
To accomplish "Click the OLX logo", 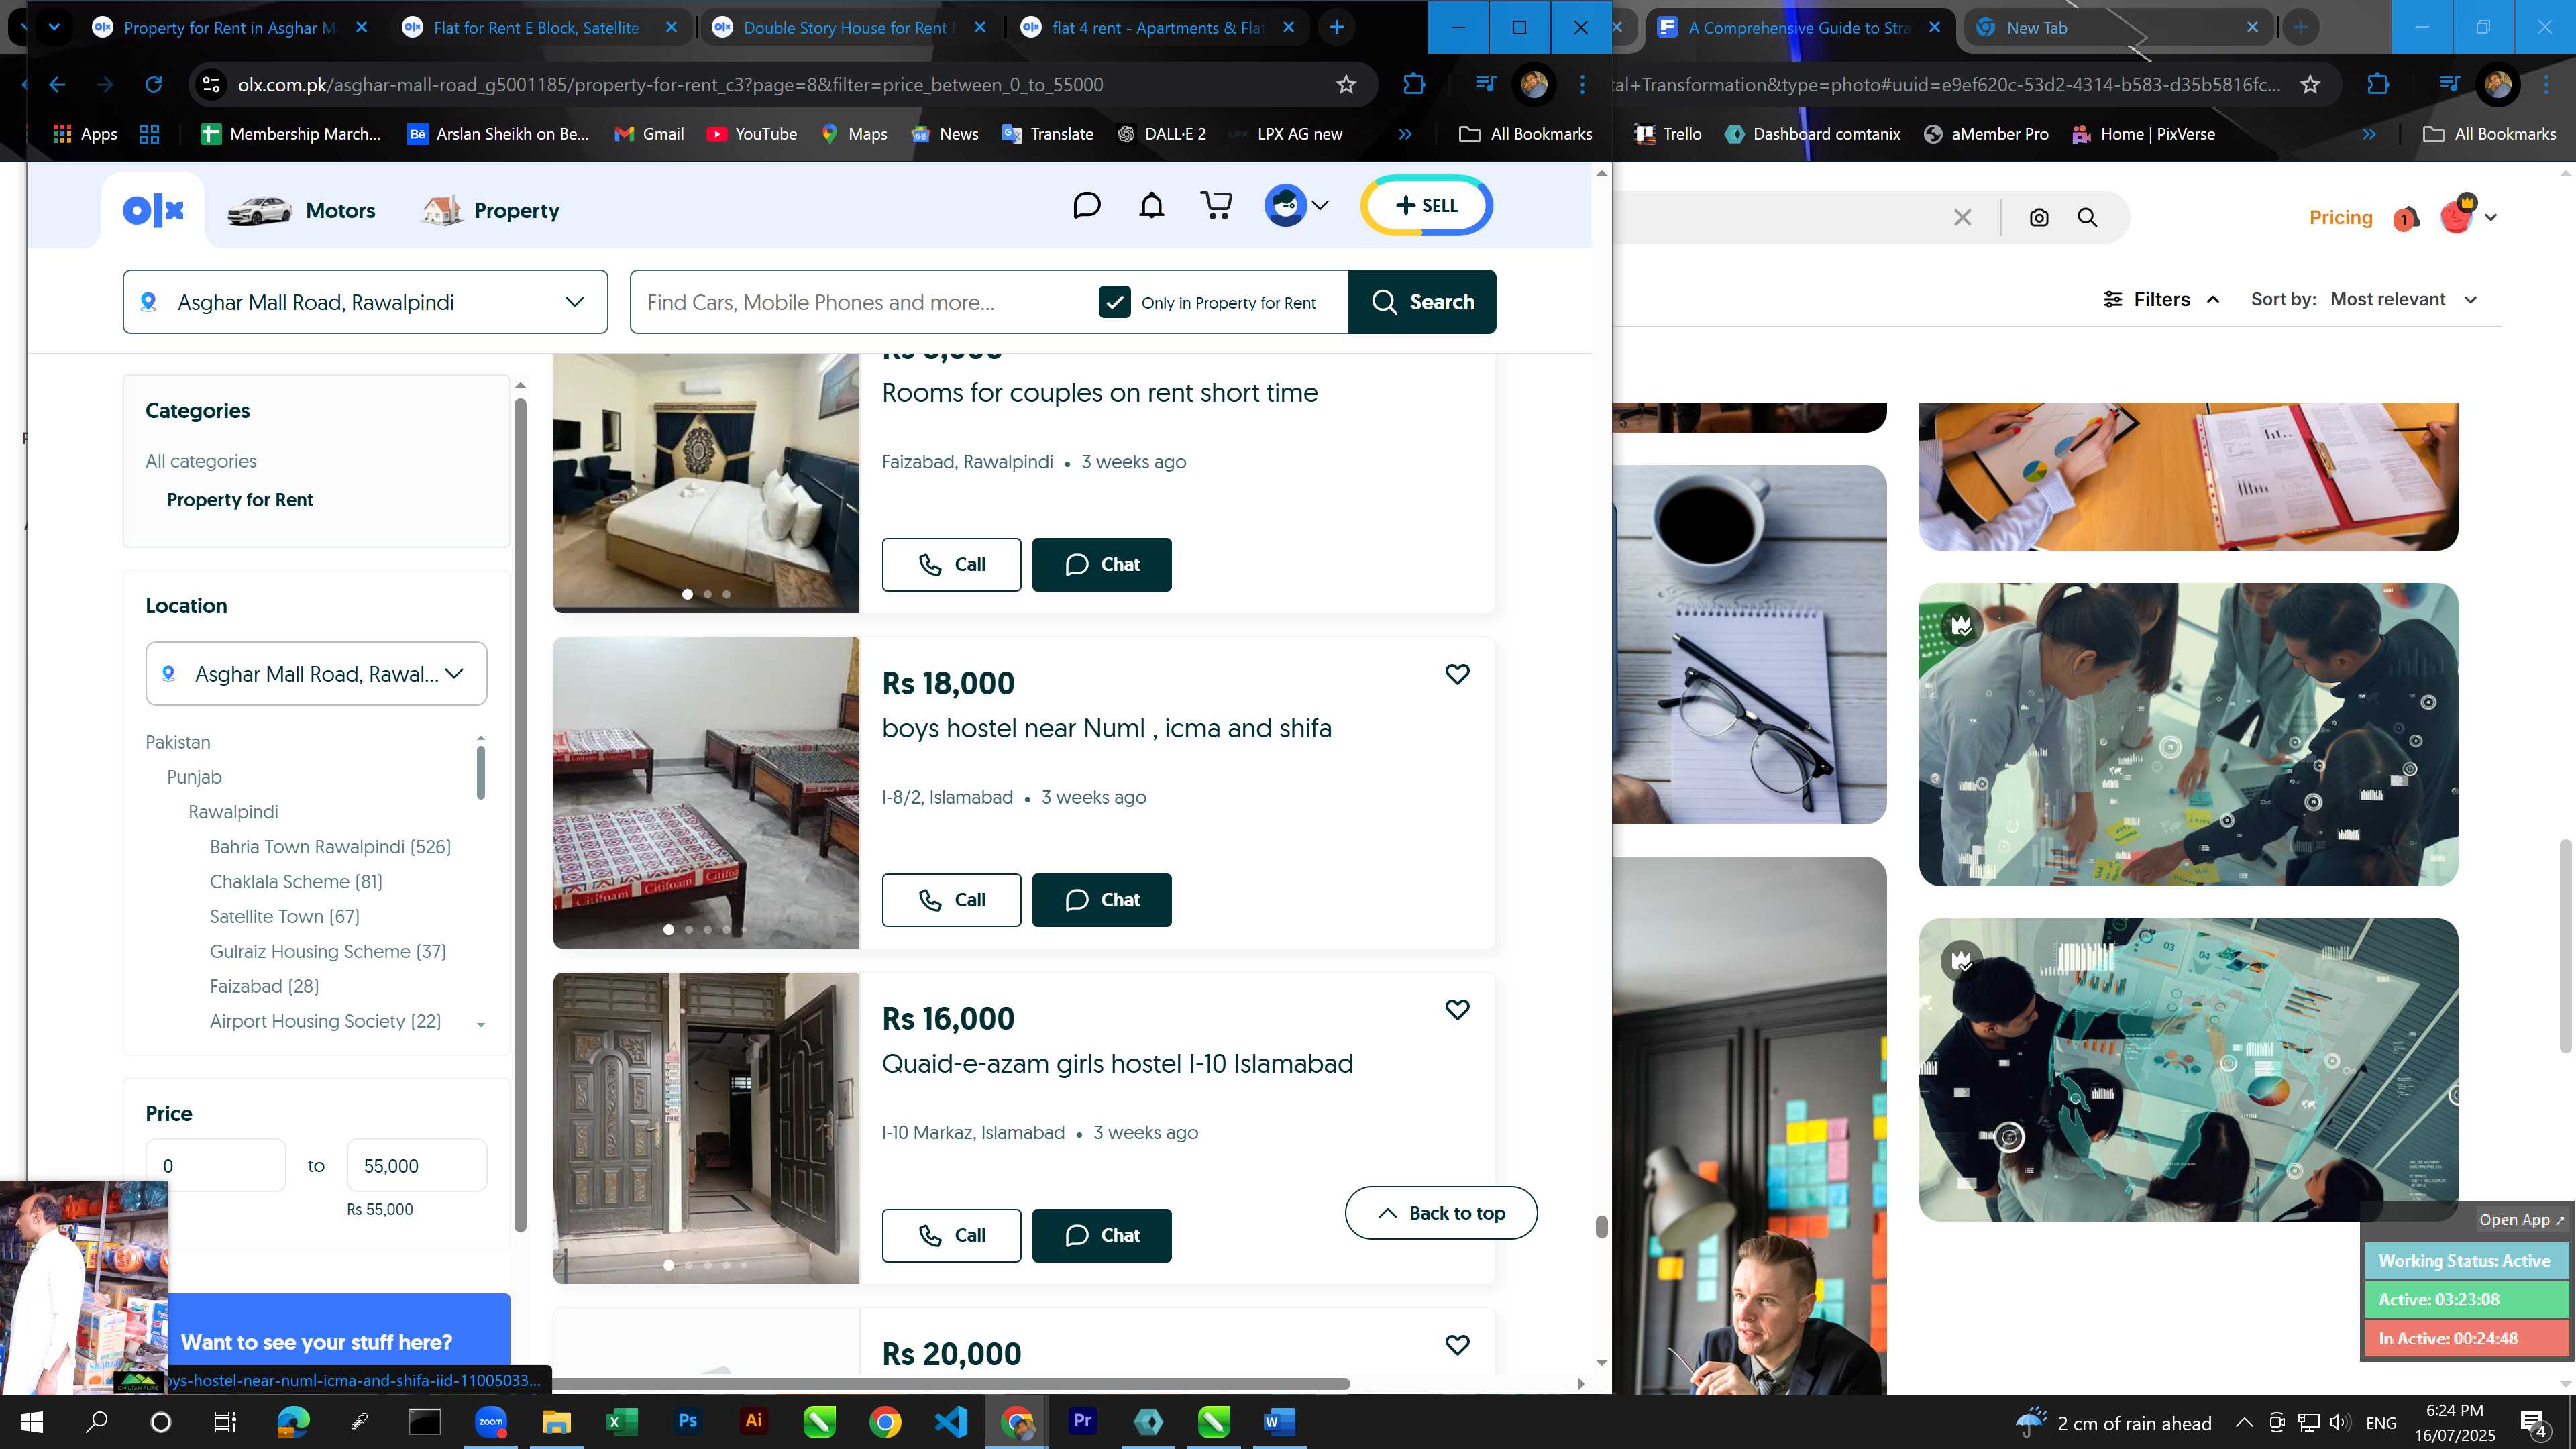I will pyautogui.click(x=153, y=210).
